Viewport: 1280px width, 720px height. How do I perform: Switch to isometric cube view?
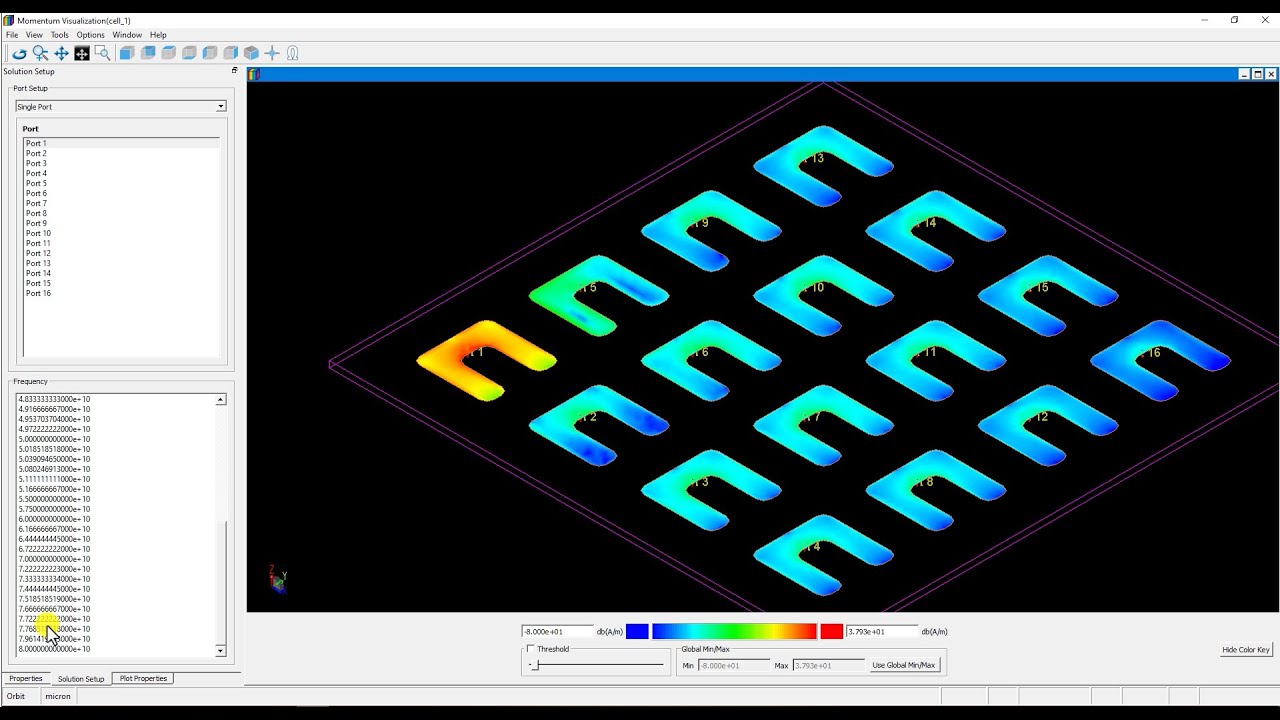coord(251,53)
